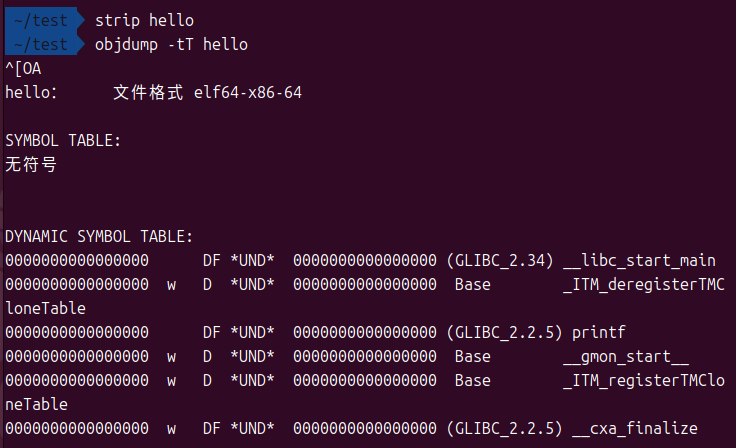The height and width of the screenshot is (448, 736).
Task: Click the (GLIBC_2.2.5) tag beside printf
Action: coord(504,333)
